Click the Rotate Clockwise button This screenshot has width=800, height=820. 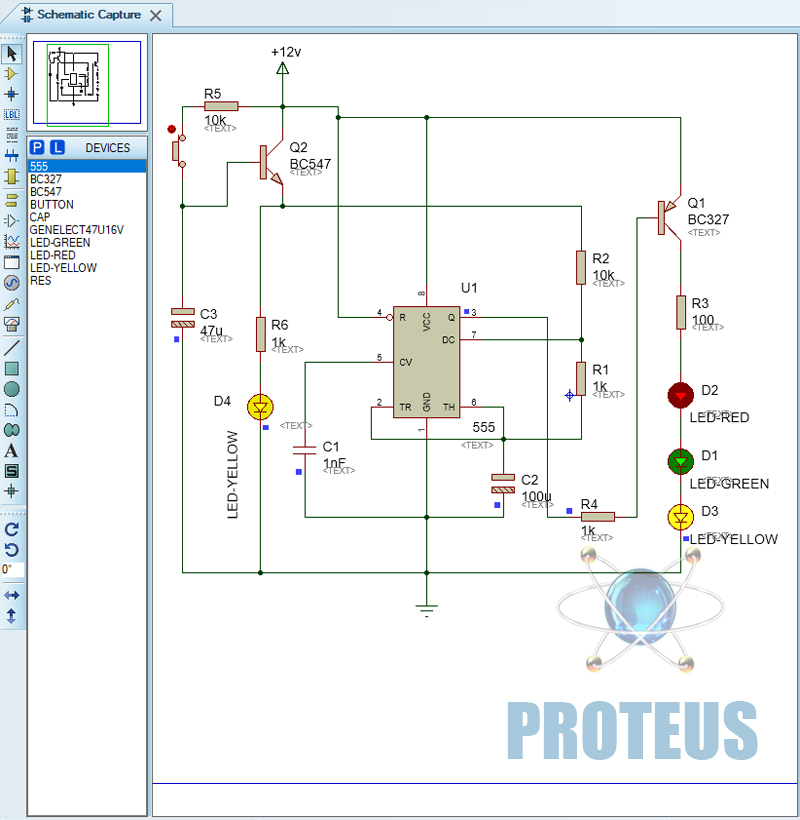pyautogui.click(x=12, y=529)
